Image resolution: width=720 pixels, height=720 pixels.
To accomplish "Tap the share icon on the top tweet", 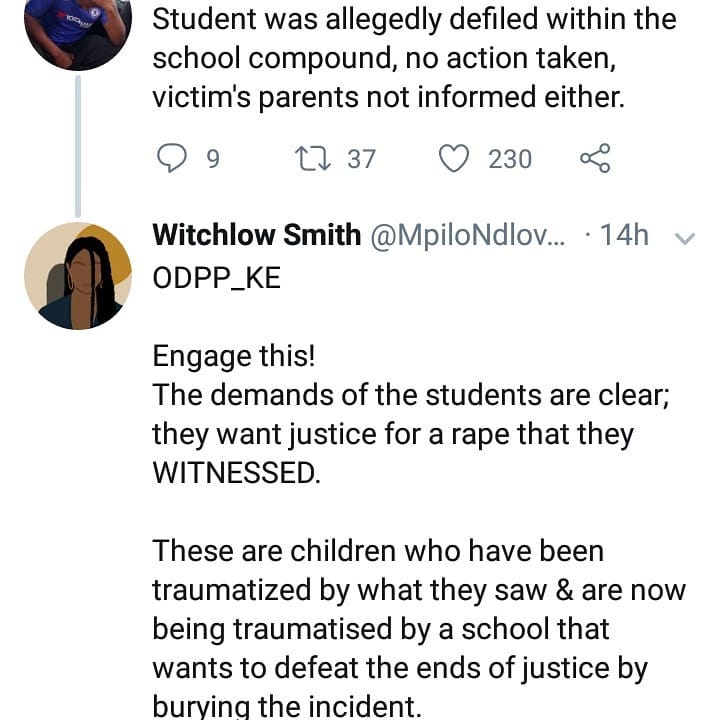I will pos(595,159).
